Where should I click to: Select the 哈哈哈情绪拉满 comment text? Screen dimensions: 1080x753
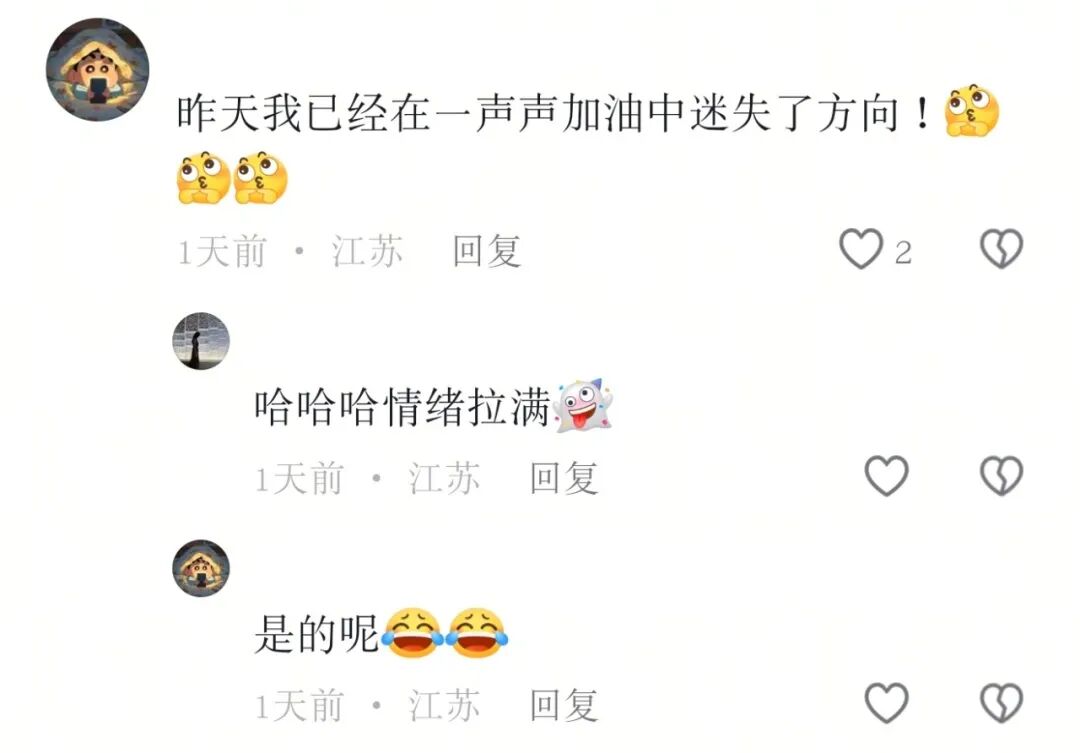pyautogui.click(x=403, y=407)
